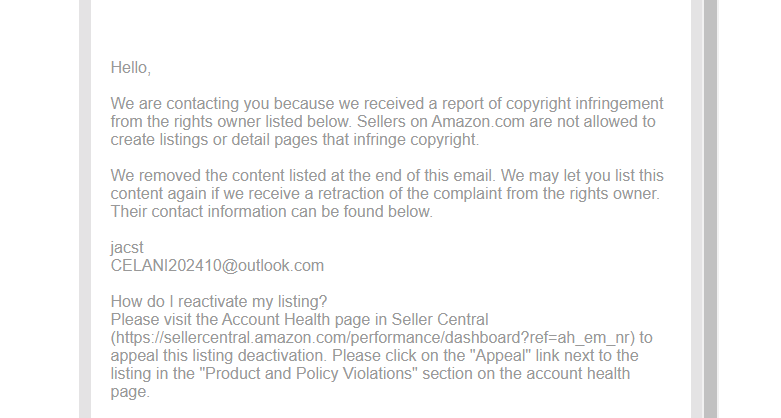
Task: Click the rights owner name 'jacst'
Action: click(x=127, y=248)
